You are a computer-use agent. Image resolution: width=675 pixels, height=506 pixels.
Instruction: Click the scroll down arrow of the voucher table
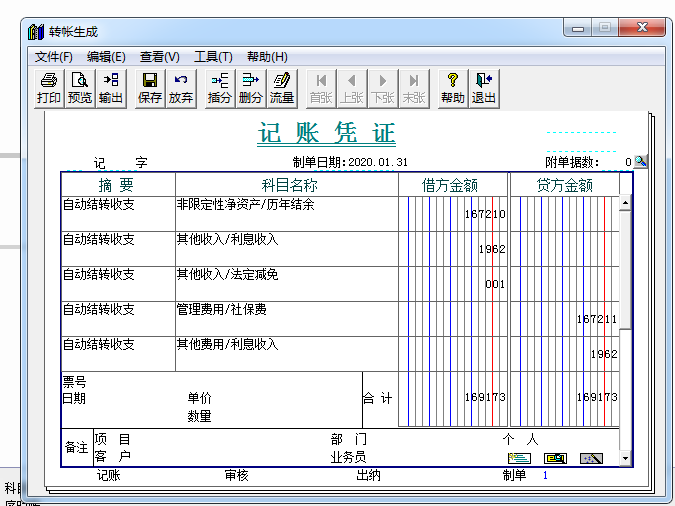tap(625, 458)
